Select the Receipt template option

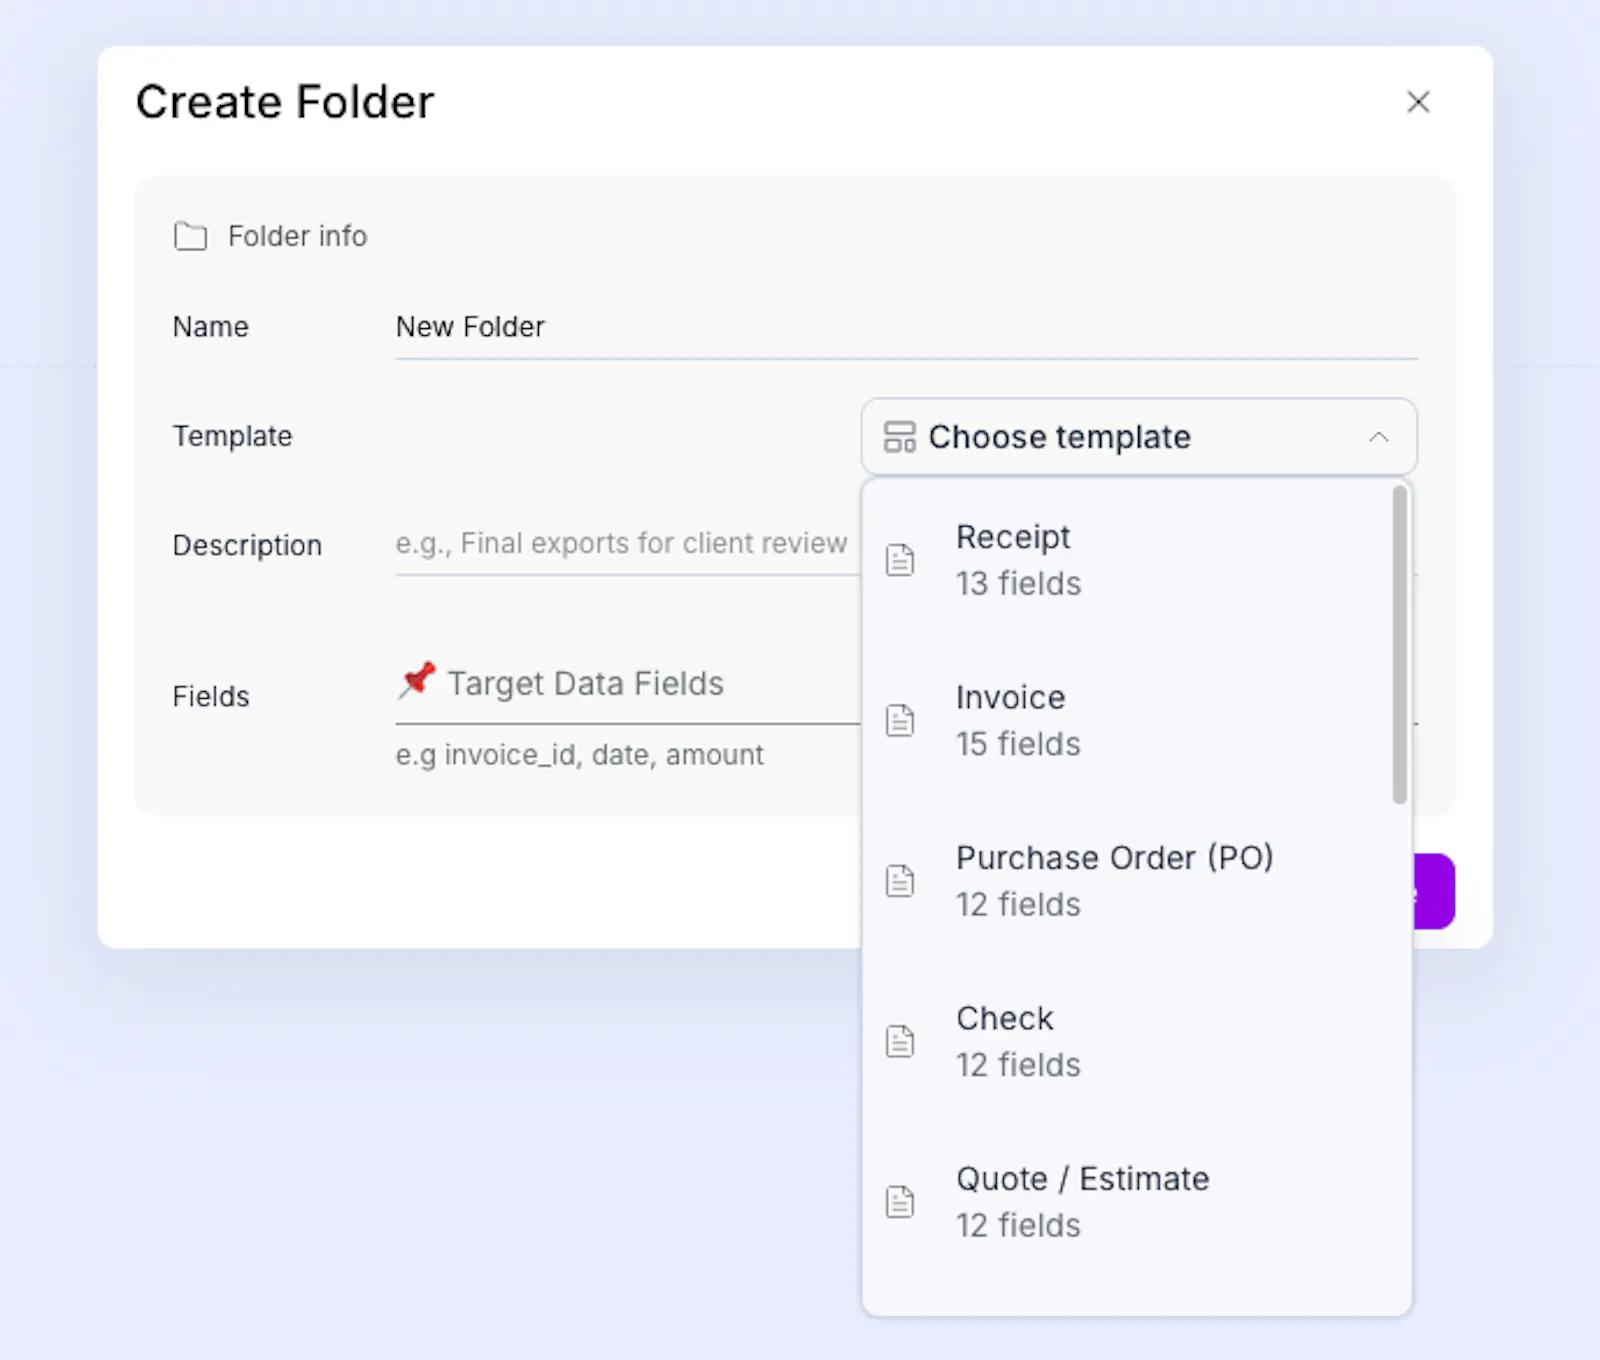[1128, 560]
